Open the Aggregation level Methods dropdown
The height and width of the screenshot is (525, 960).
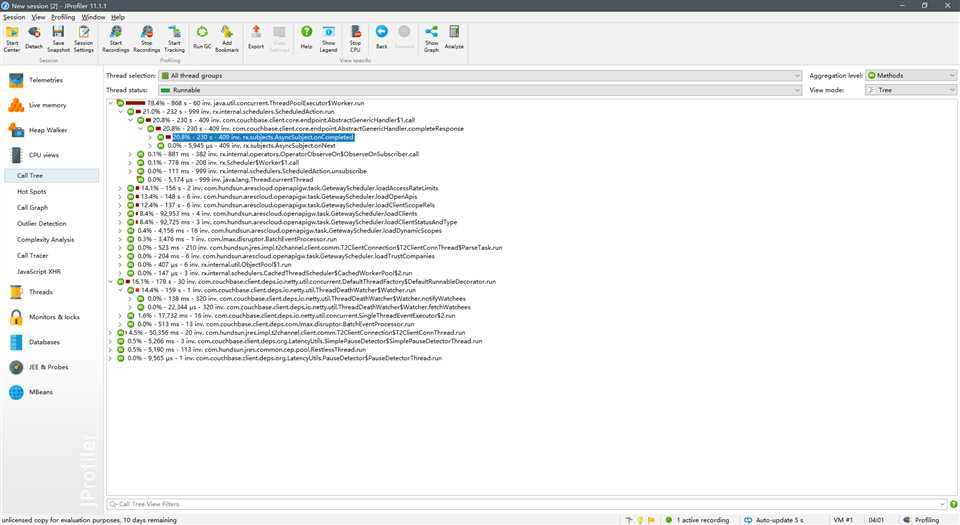tap(911, 76)
